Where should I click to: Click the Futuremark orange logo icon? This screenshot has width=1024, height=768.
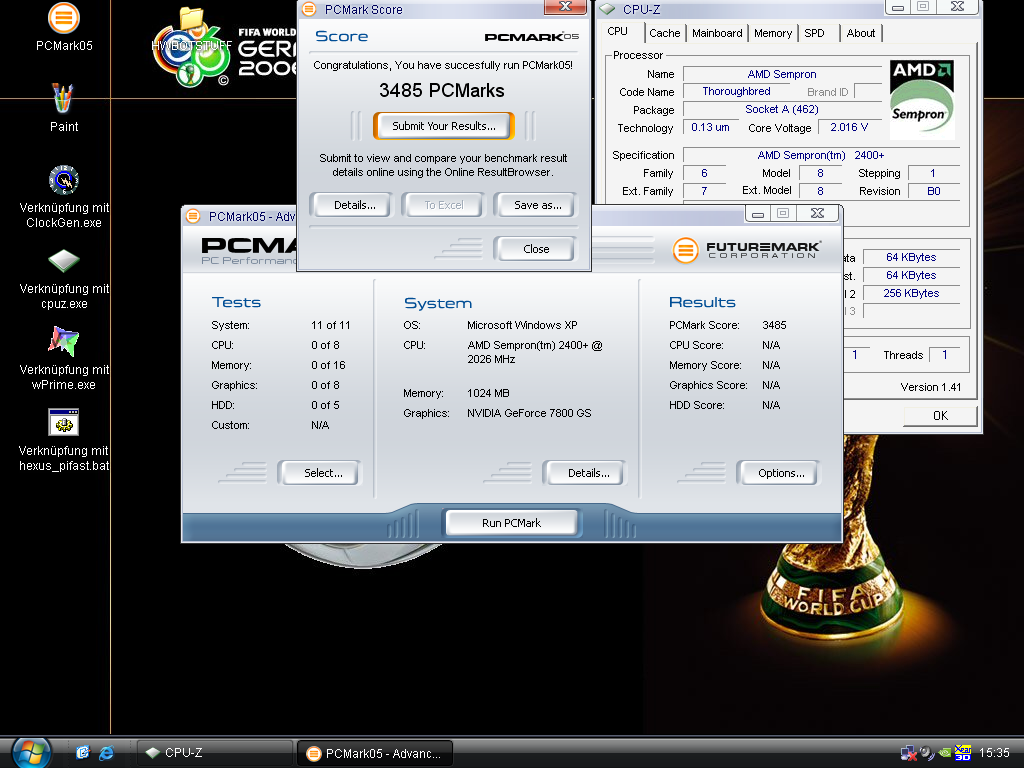[686, 249]
